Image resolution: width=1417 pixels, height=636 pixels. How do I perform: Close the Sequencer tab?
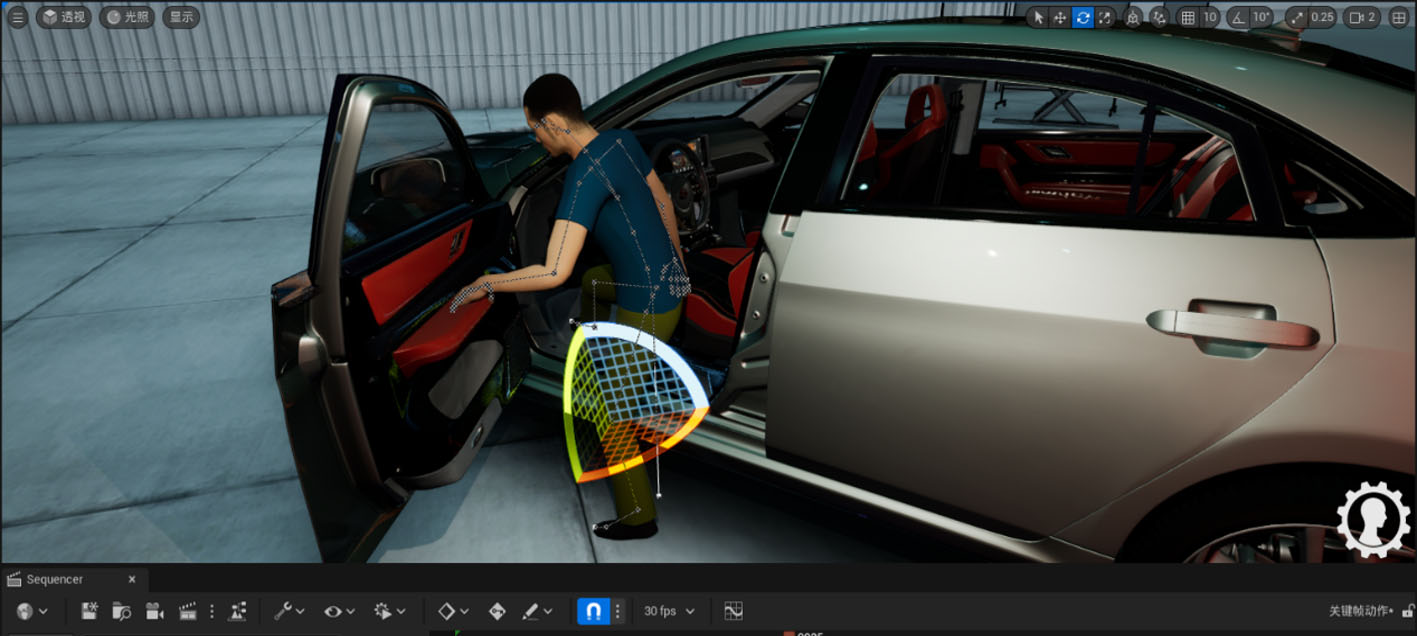pos(131,579)
